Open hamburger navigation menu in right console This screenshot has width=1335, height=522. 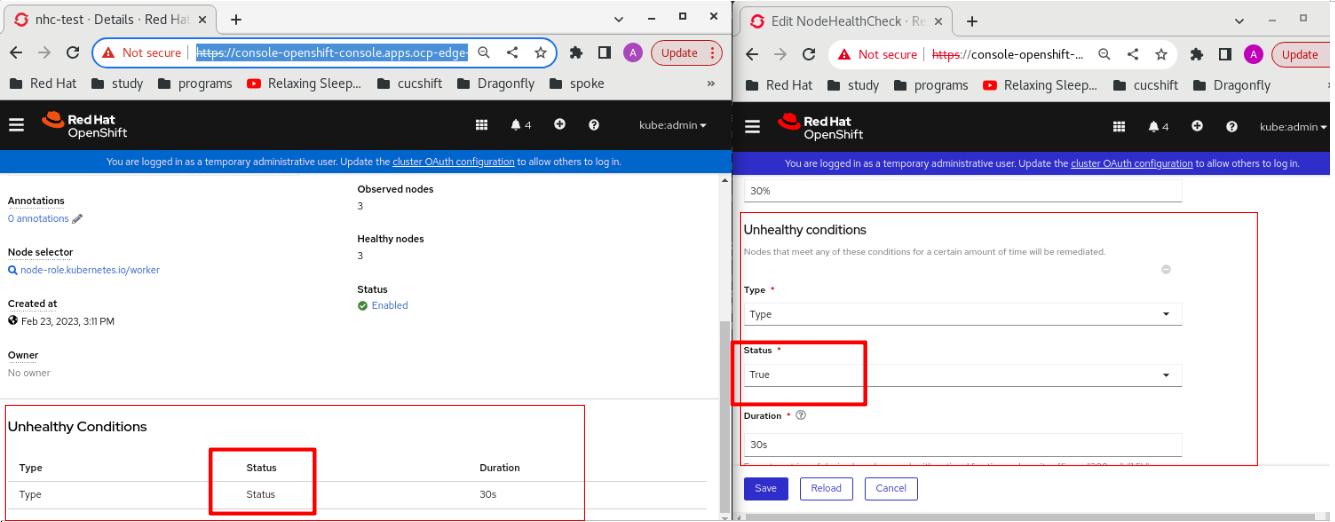tap(753, 126)
